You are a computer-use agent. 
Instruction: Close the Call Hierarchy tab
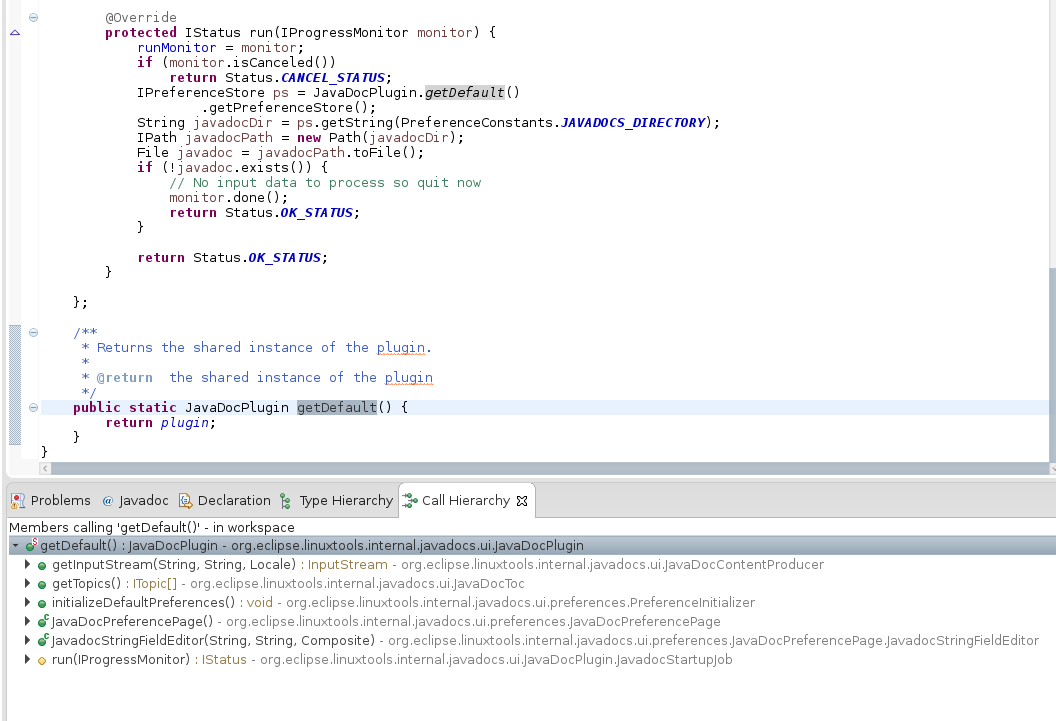point(521,500)
